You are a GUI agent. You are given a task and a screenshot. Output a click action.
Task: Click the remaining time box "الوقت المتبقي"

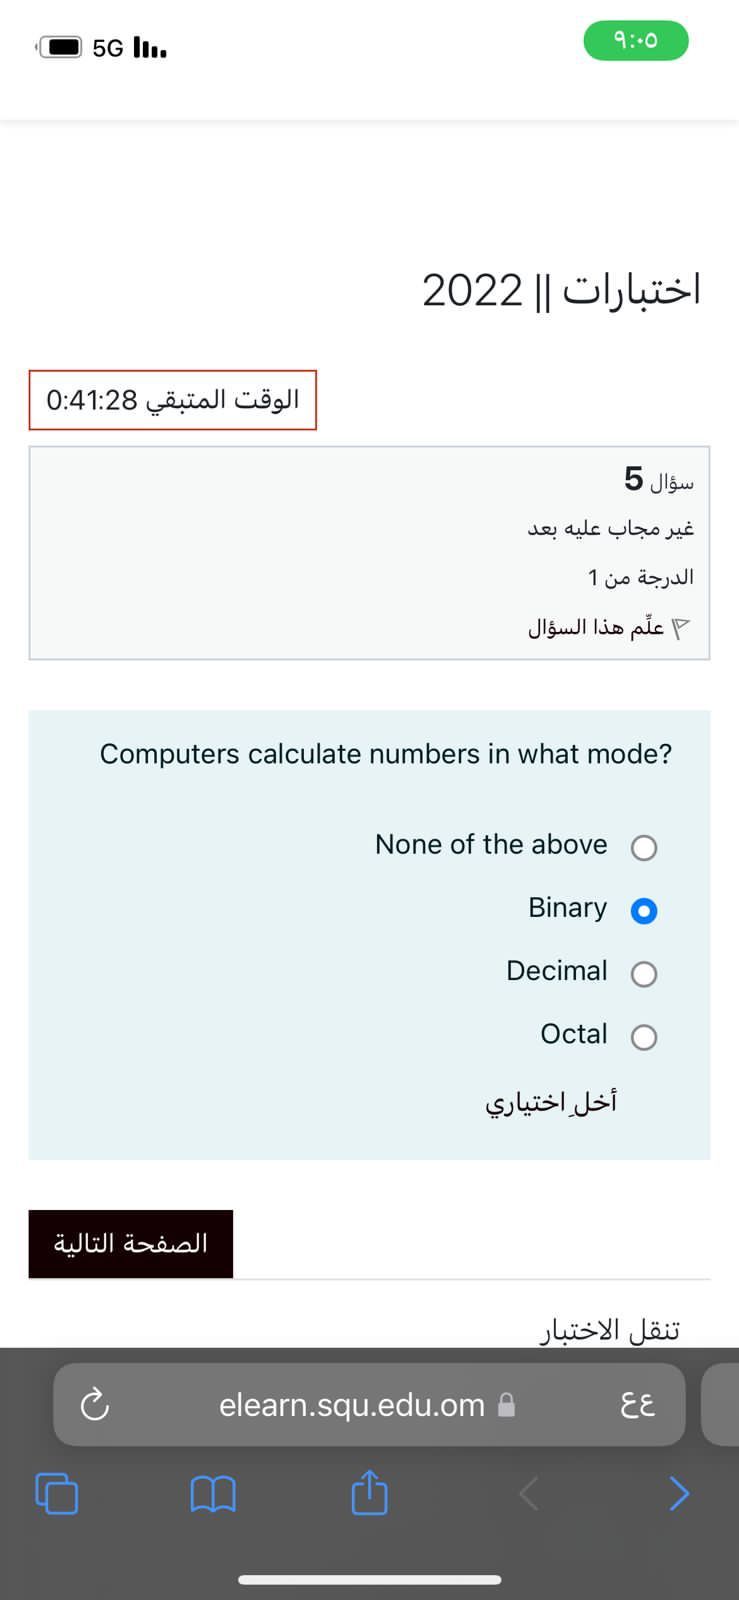click(173, 400)
